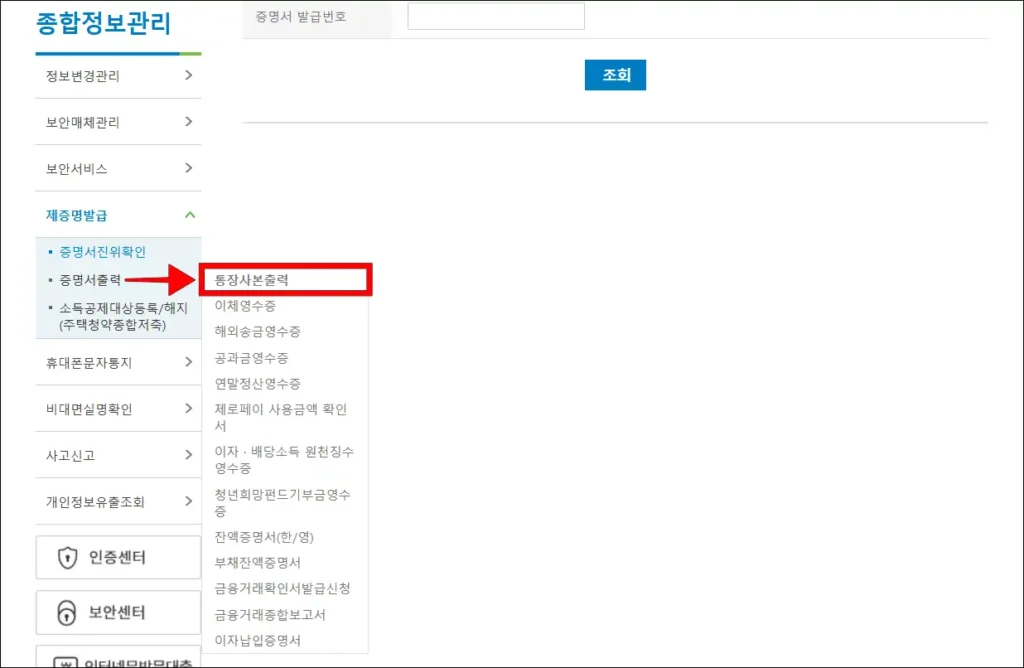1024x668 pixels.
Task: Click the shield icon in 인증센터
Action: pos(67,558)
